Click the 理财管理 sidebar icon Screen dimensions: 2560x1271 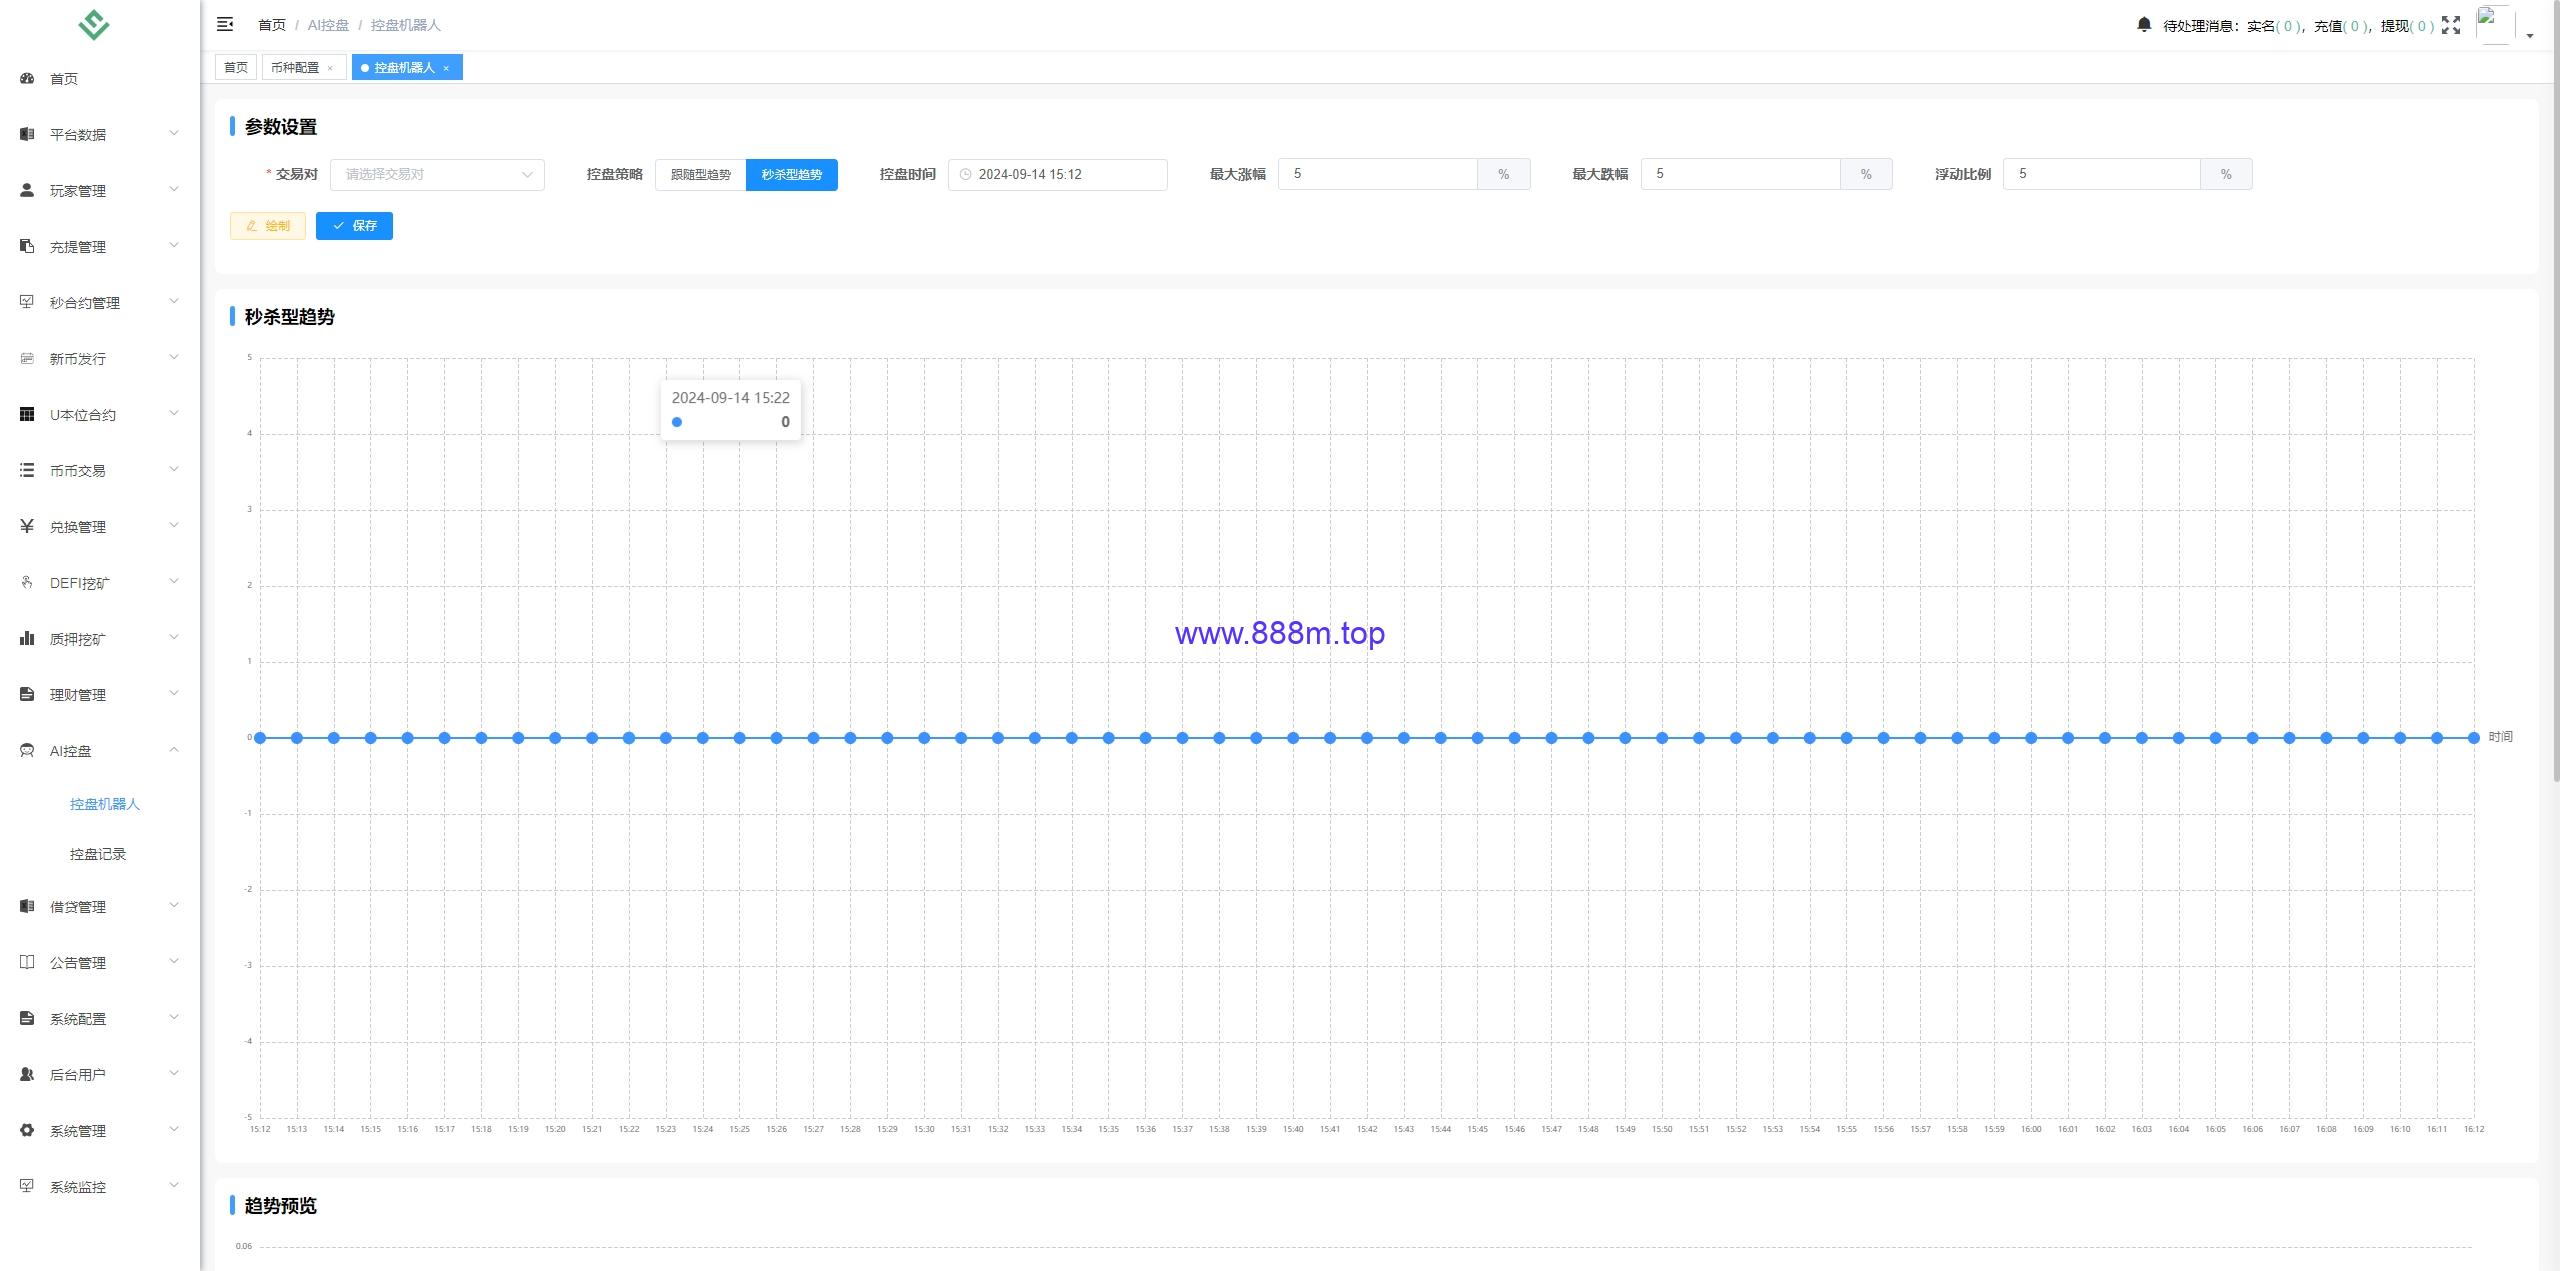pyautogui.click(x=27, y=694)
